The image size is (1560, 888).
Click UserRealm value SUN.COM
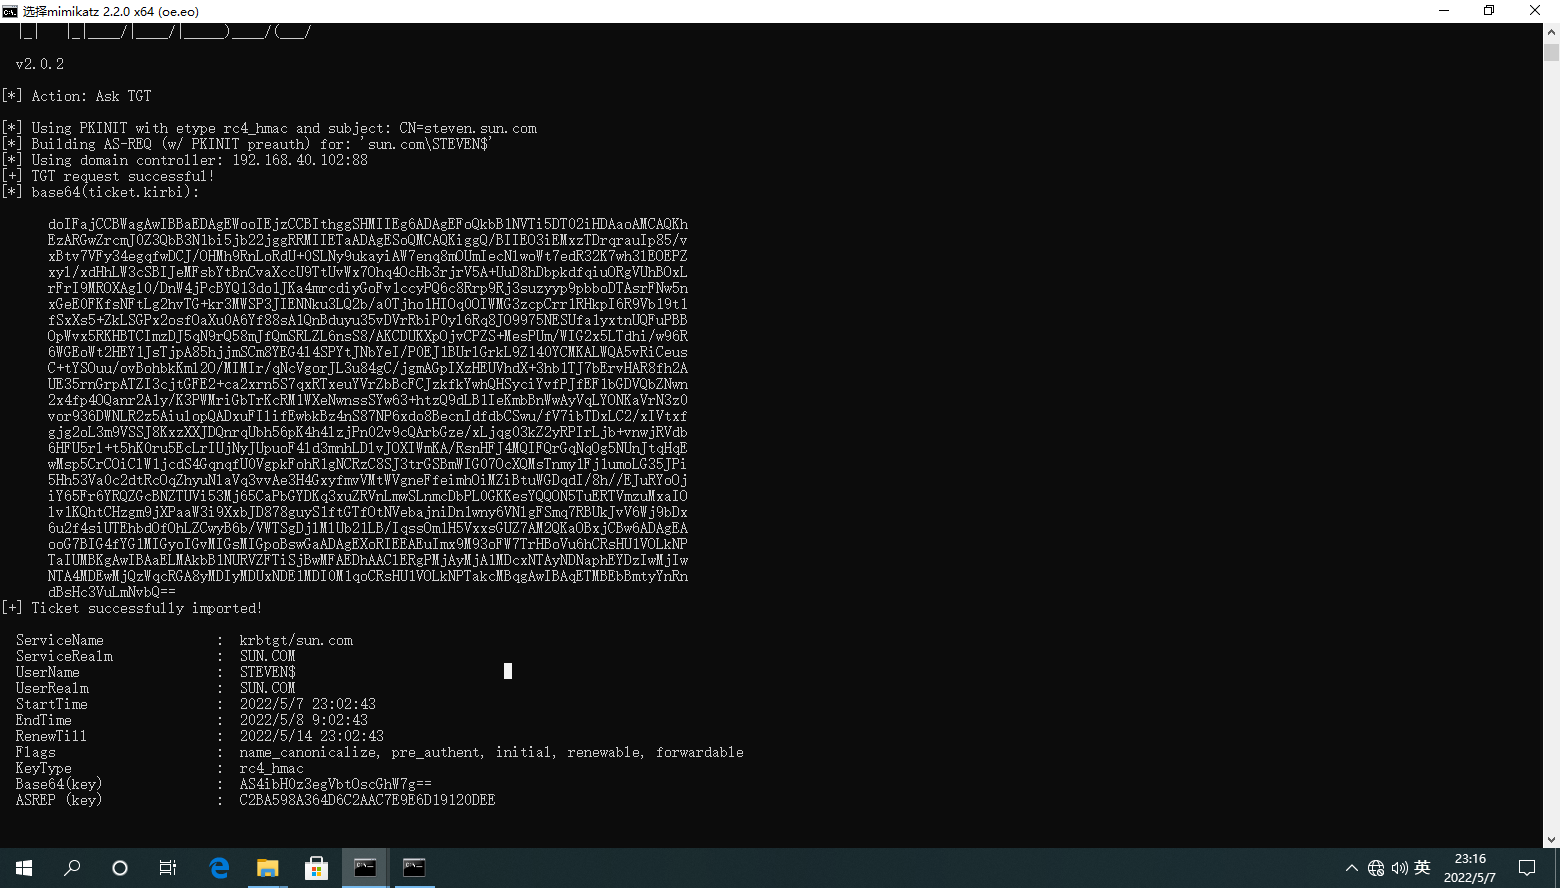268,688
